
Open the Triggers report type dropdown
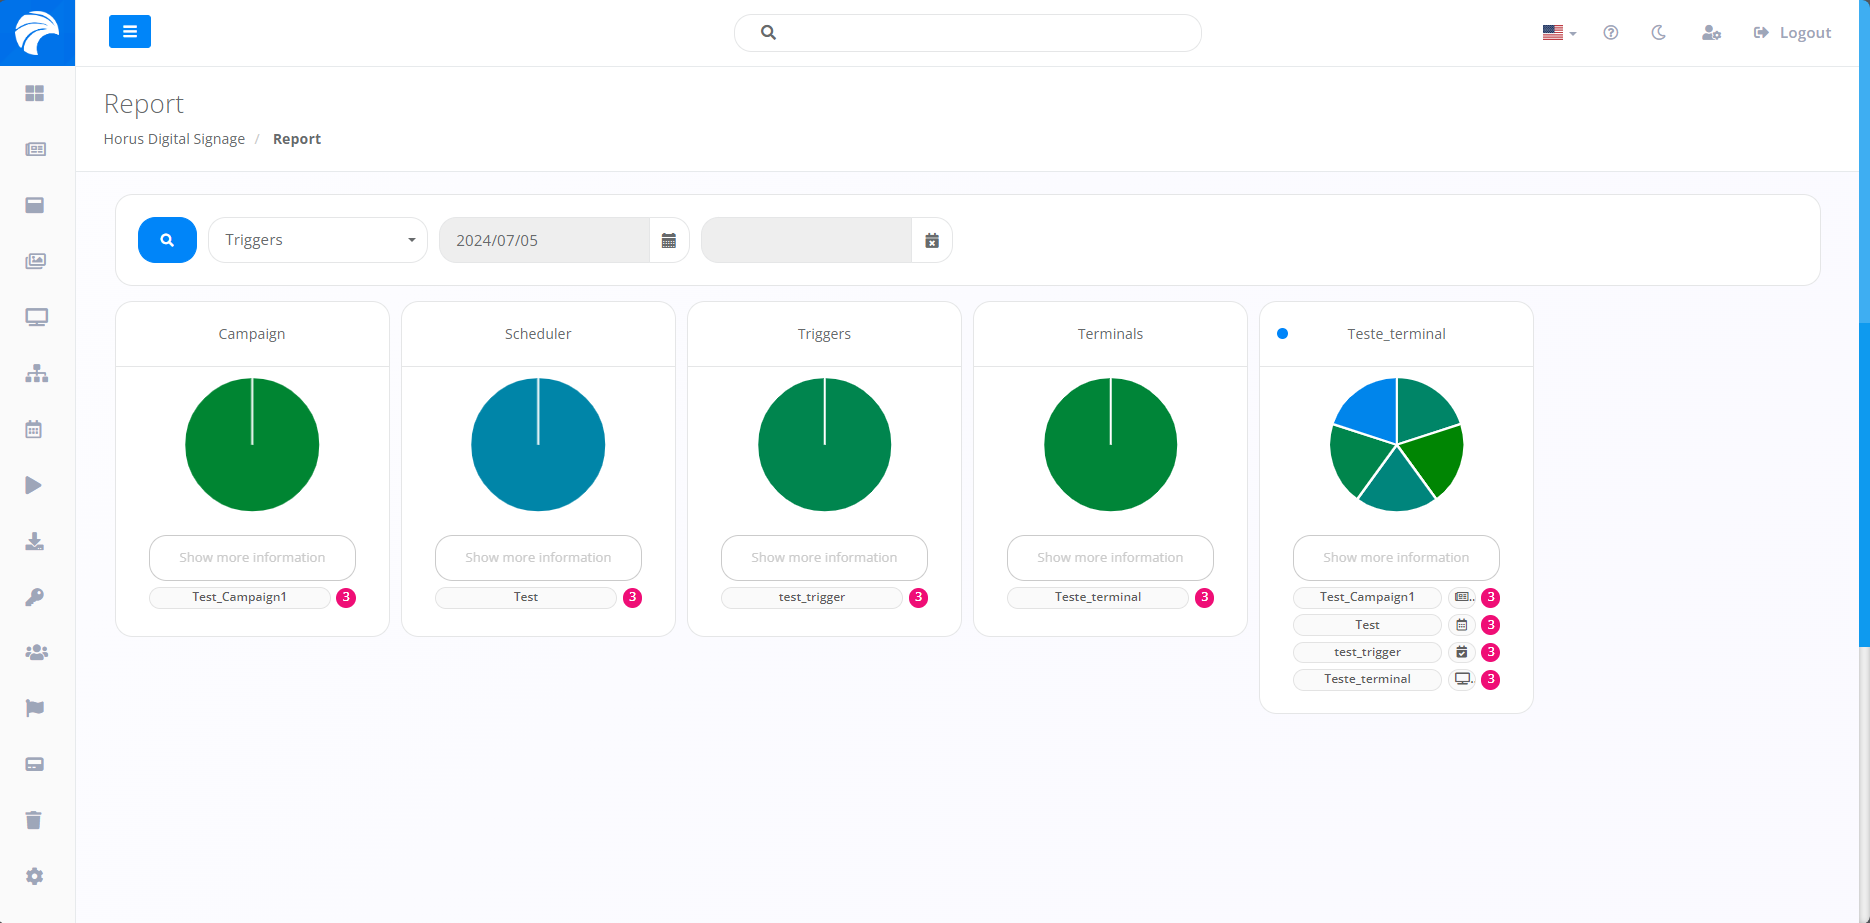[x=318, y=240]
